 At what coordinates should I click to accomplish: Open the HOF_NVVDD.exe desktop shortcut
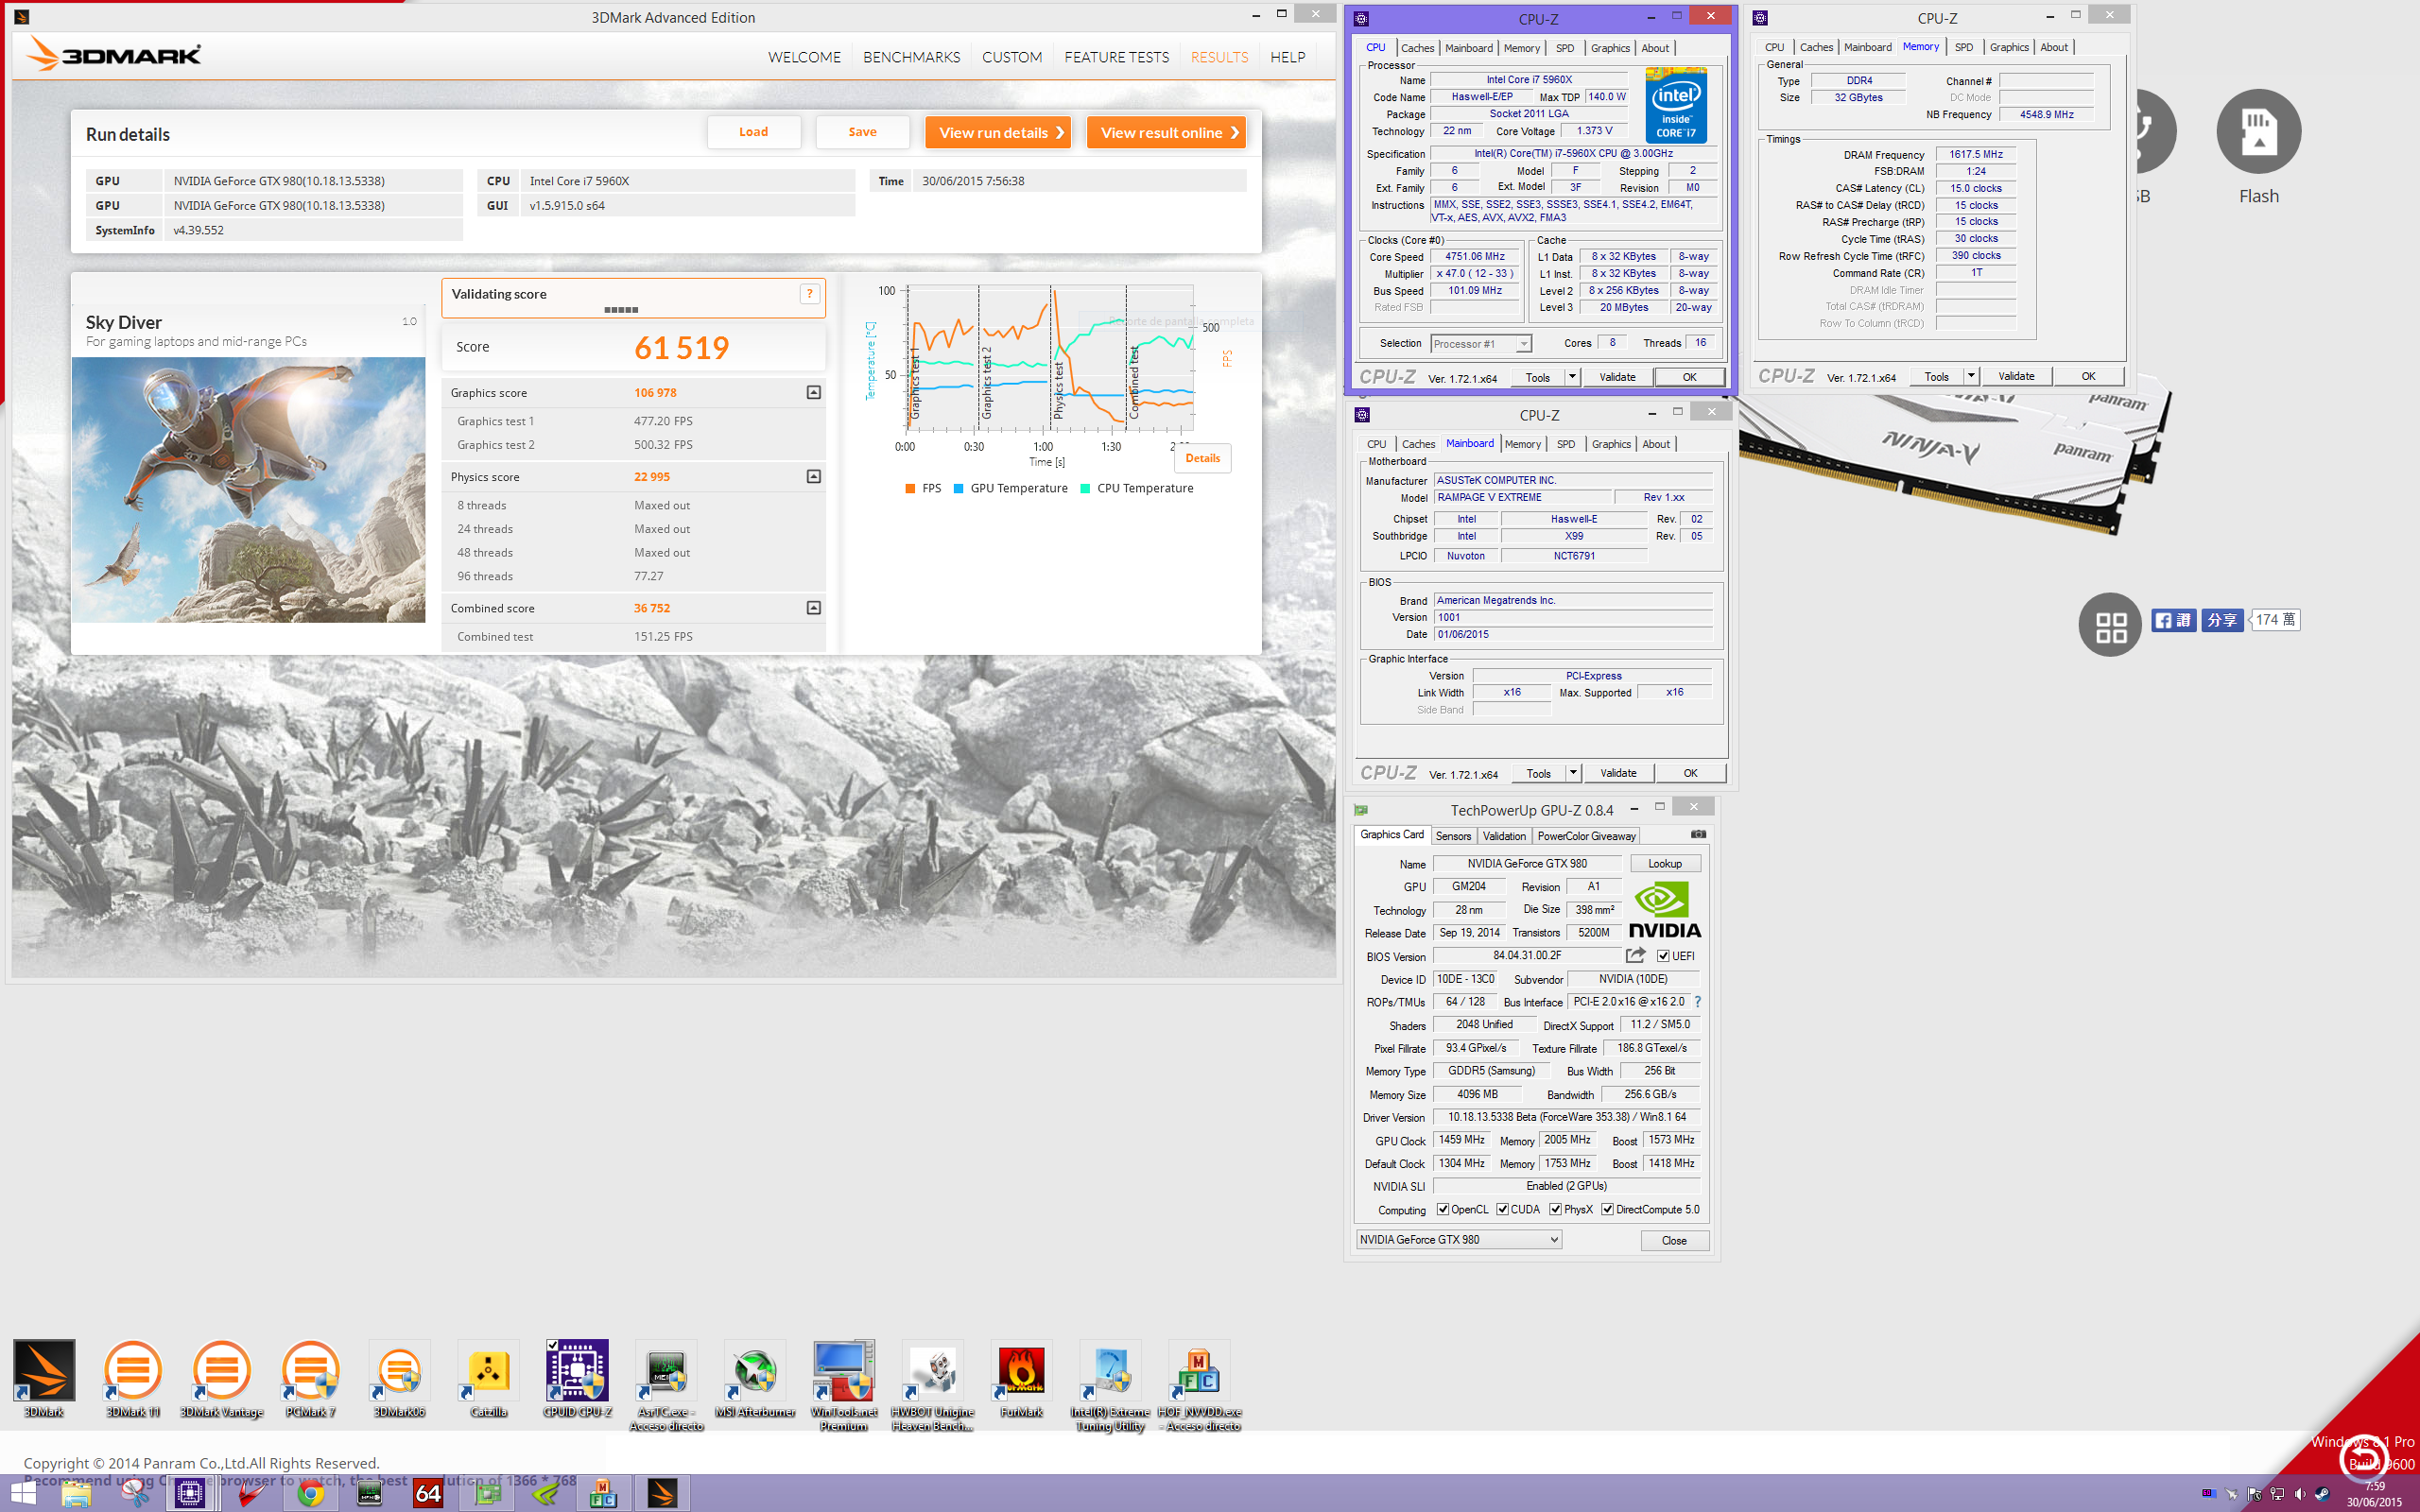(x=1199, y=1385)
